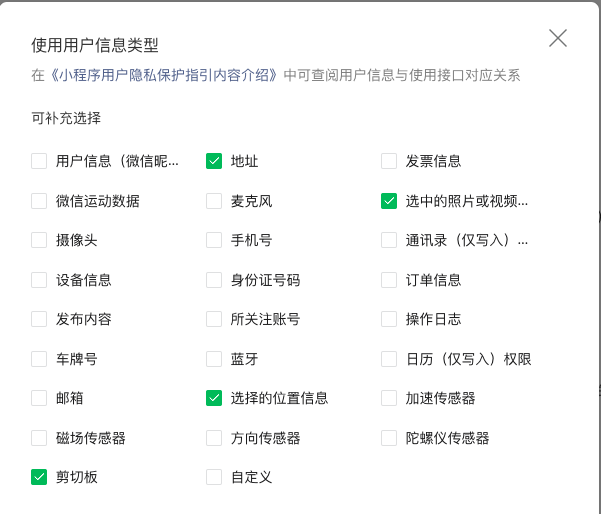Select the 手机号 checkbox

coord(214,240)
